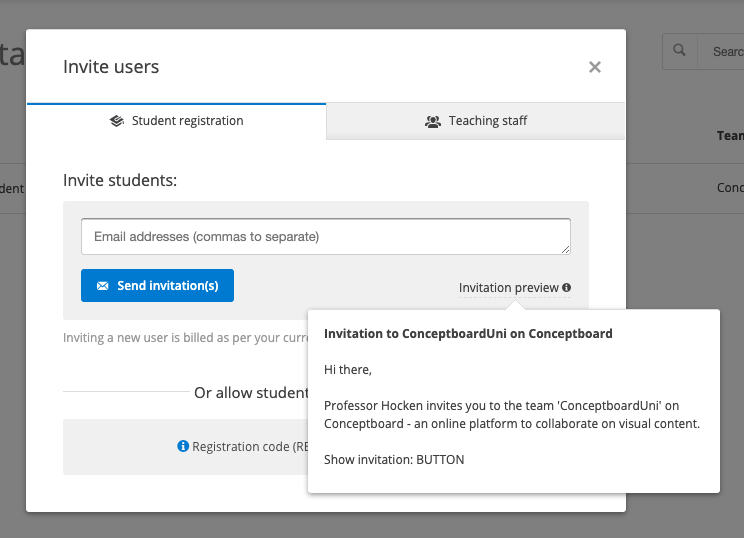Click the envelope icon in Send invitation(s)
This screenshot has height=538, width=744.
[102, 286]
